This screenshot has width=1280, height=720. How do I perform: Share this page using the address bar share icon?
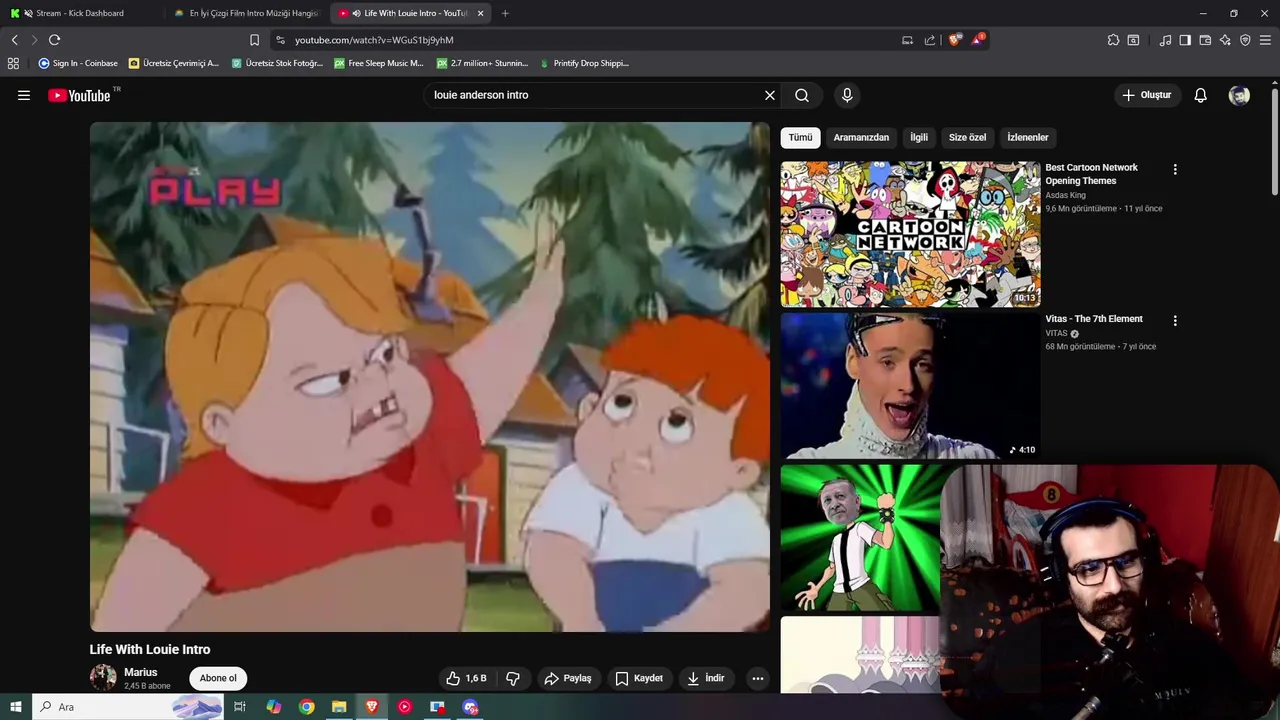[x=930, y=40]
